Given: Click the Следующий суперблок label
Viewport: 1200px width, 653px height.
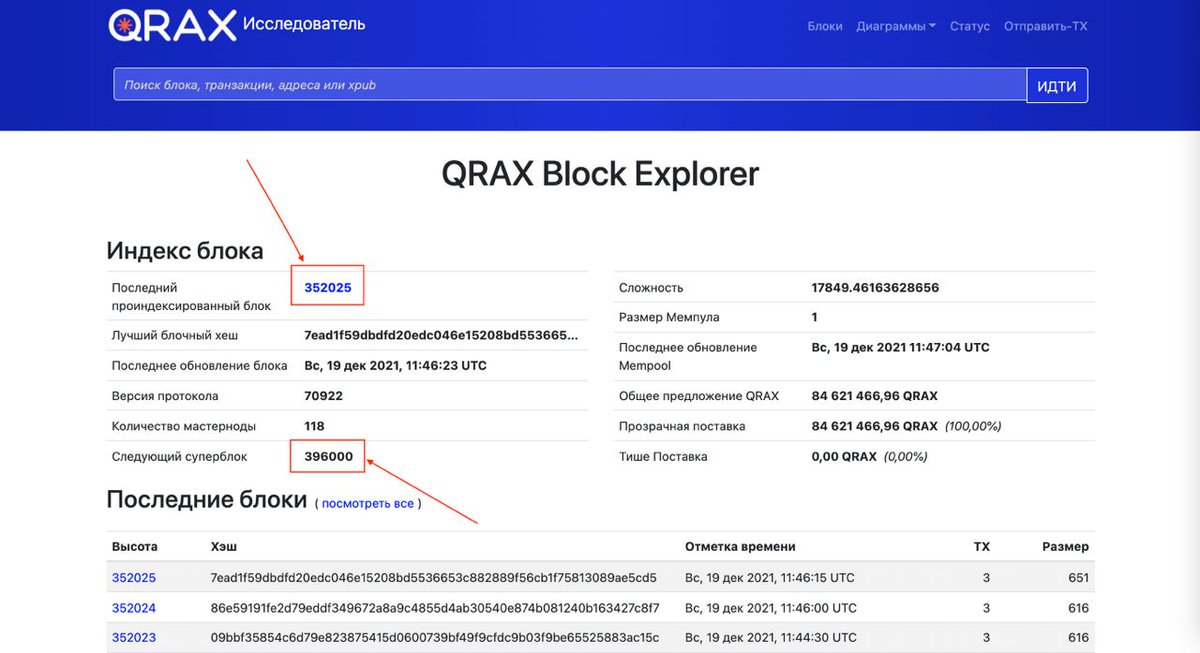Looking at the screenshot, I should pos(179,456).
